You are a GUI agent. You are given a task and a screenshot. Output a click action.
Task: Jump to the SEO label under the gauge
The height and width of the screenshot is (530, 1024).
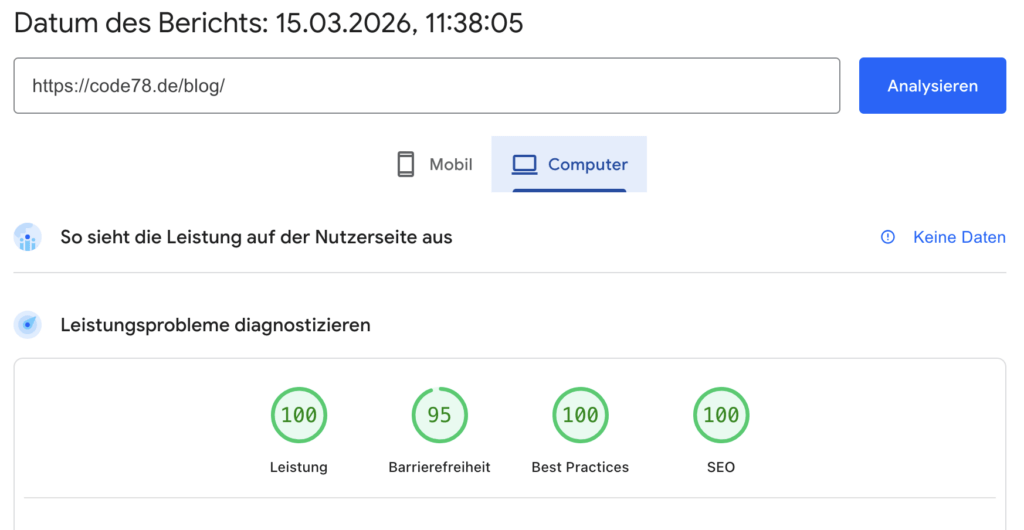coord(721,467)
